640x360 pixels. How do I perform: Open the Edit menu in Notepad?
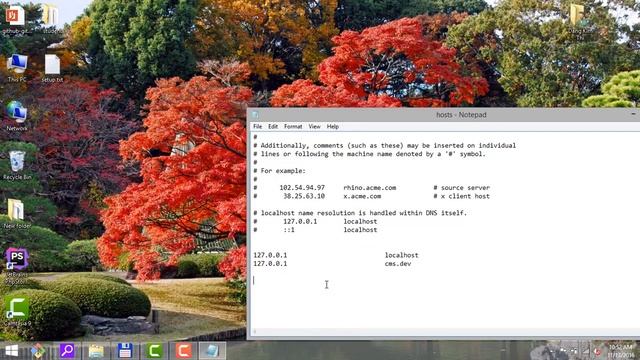point(273,127)
